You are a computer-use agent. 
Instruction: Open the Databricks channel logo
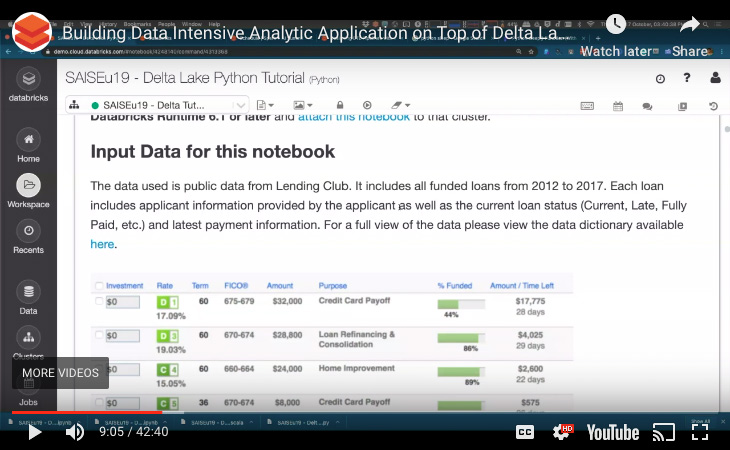32,33
